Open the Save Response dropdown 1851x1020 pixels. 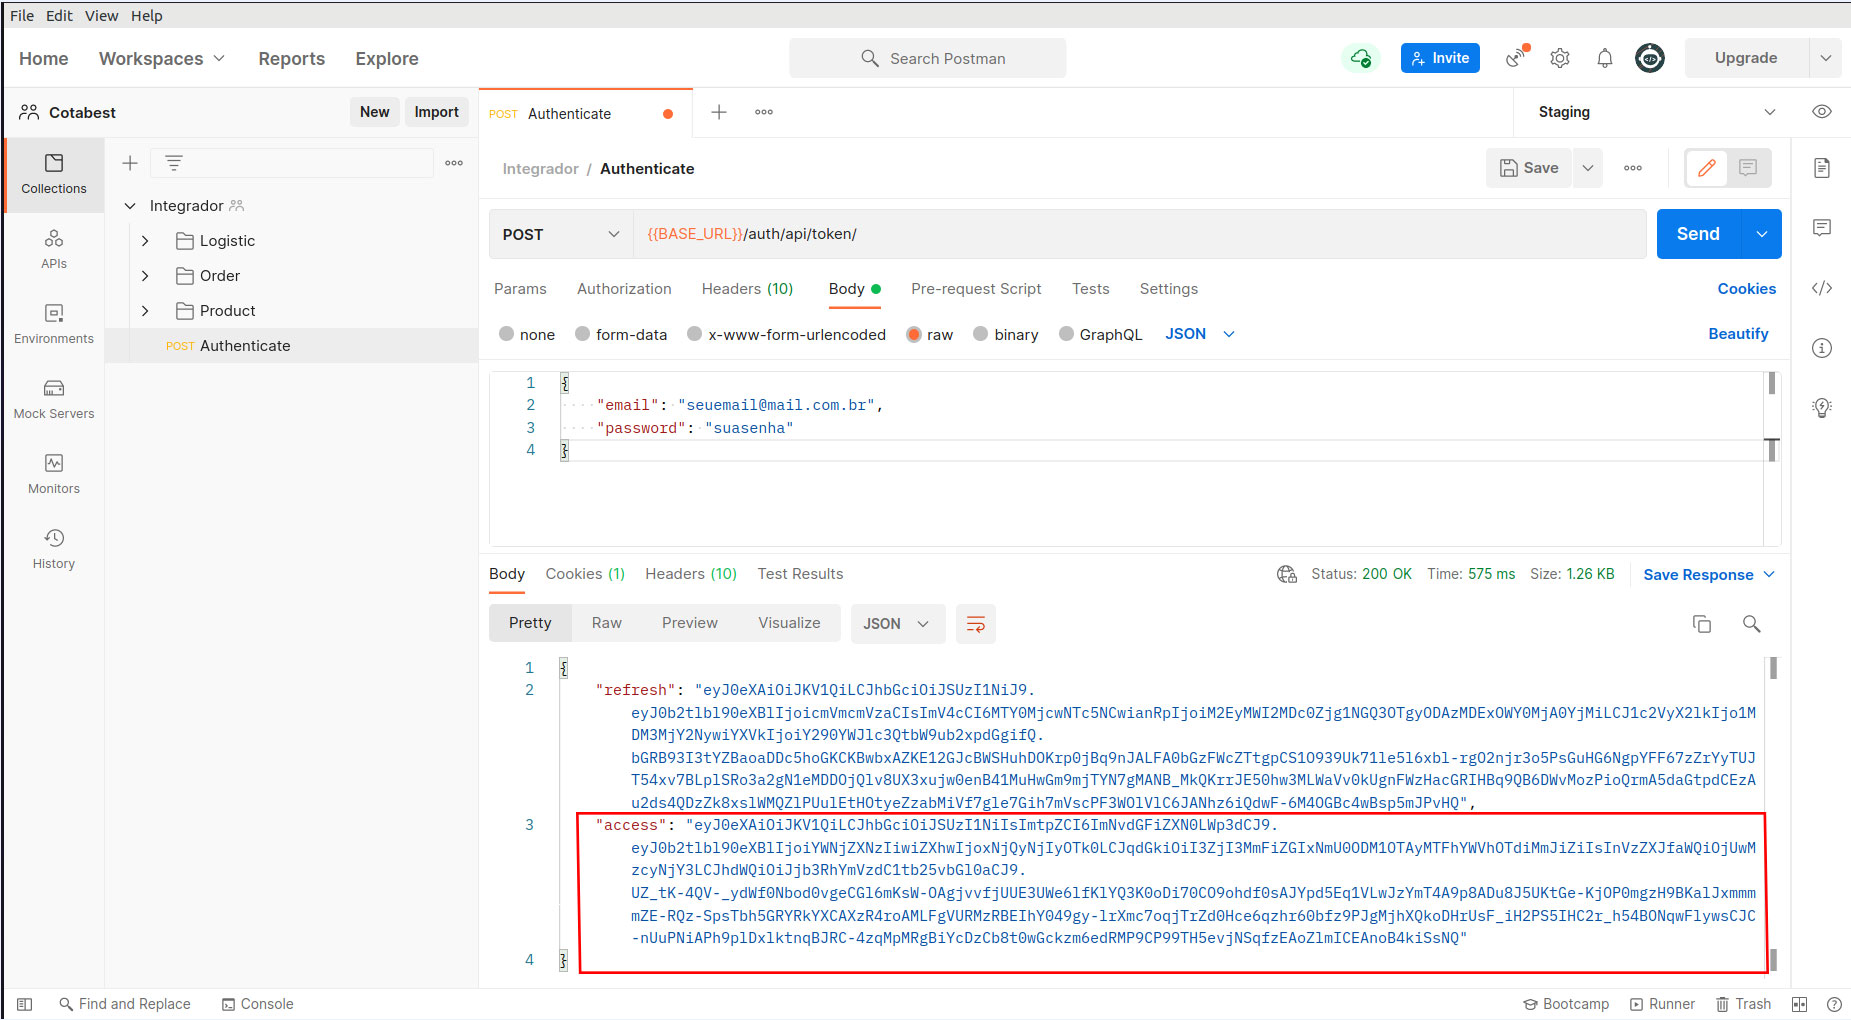pyautogui.click(x=1708, y=574)
